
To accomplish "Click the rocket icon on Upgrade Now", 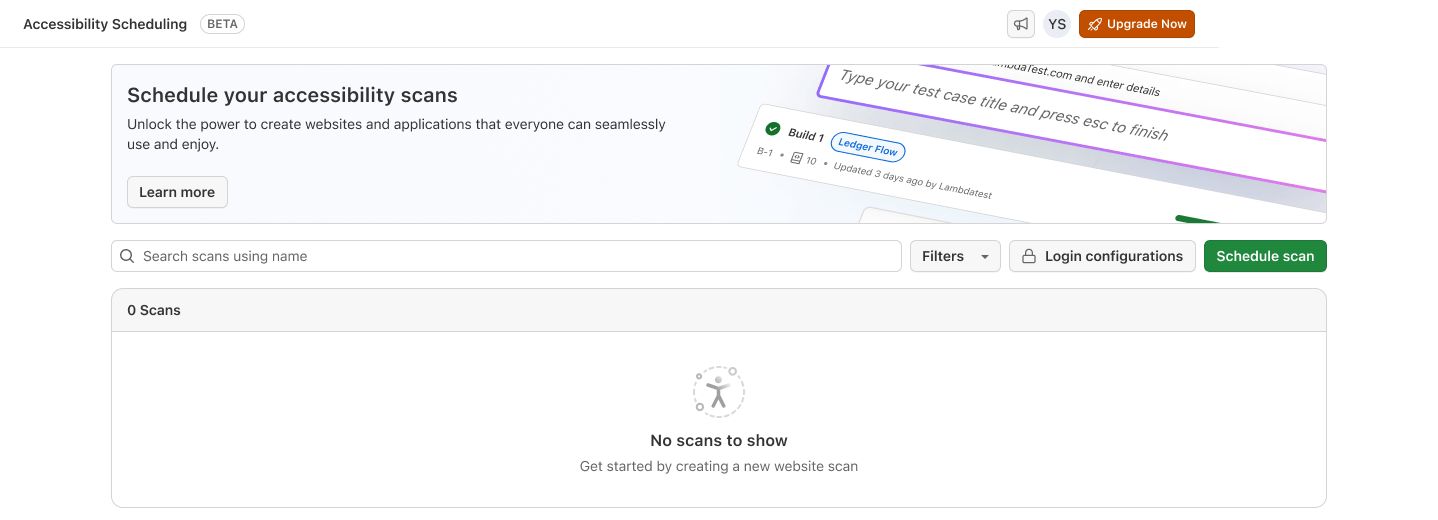I will point(1095,24).
